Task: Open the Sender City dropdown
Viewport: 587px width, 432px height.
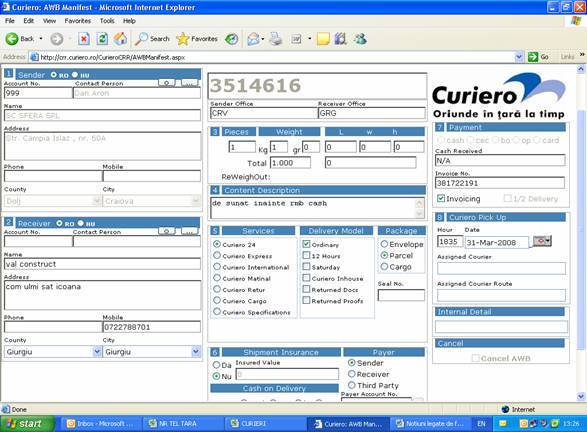Action: (195, 201)
